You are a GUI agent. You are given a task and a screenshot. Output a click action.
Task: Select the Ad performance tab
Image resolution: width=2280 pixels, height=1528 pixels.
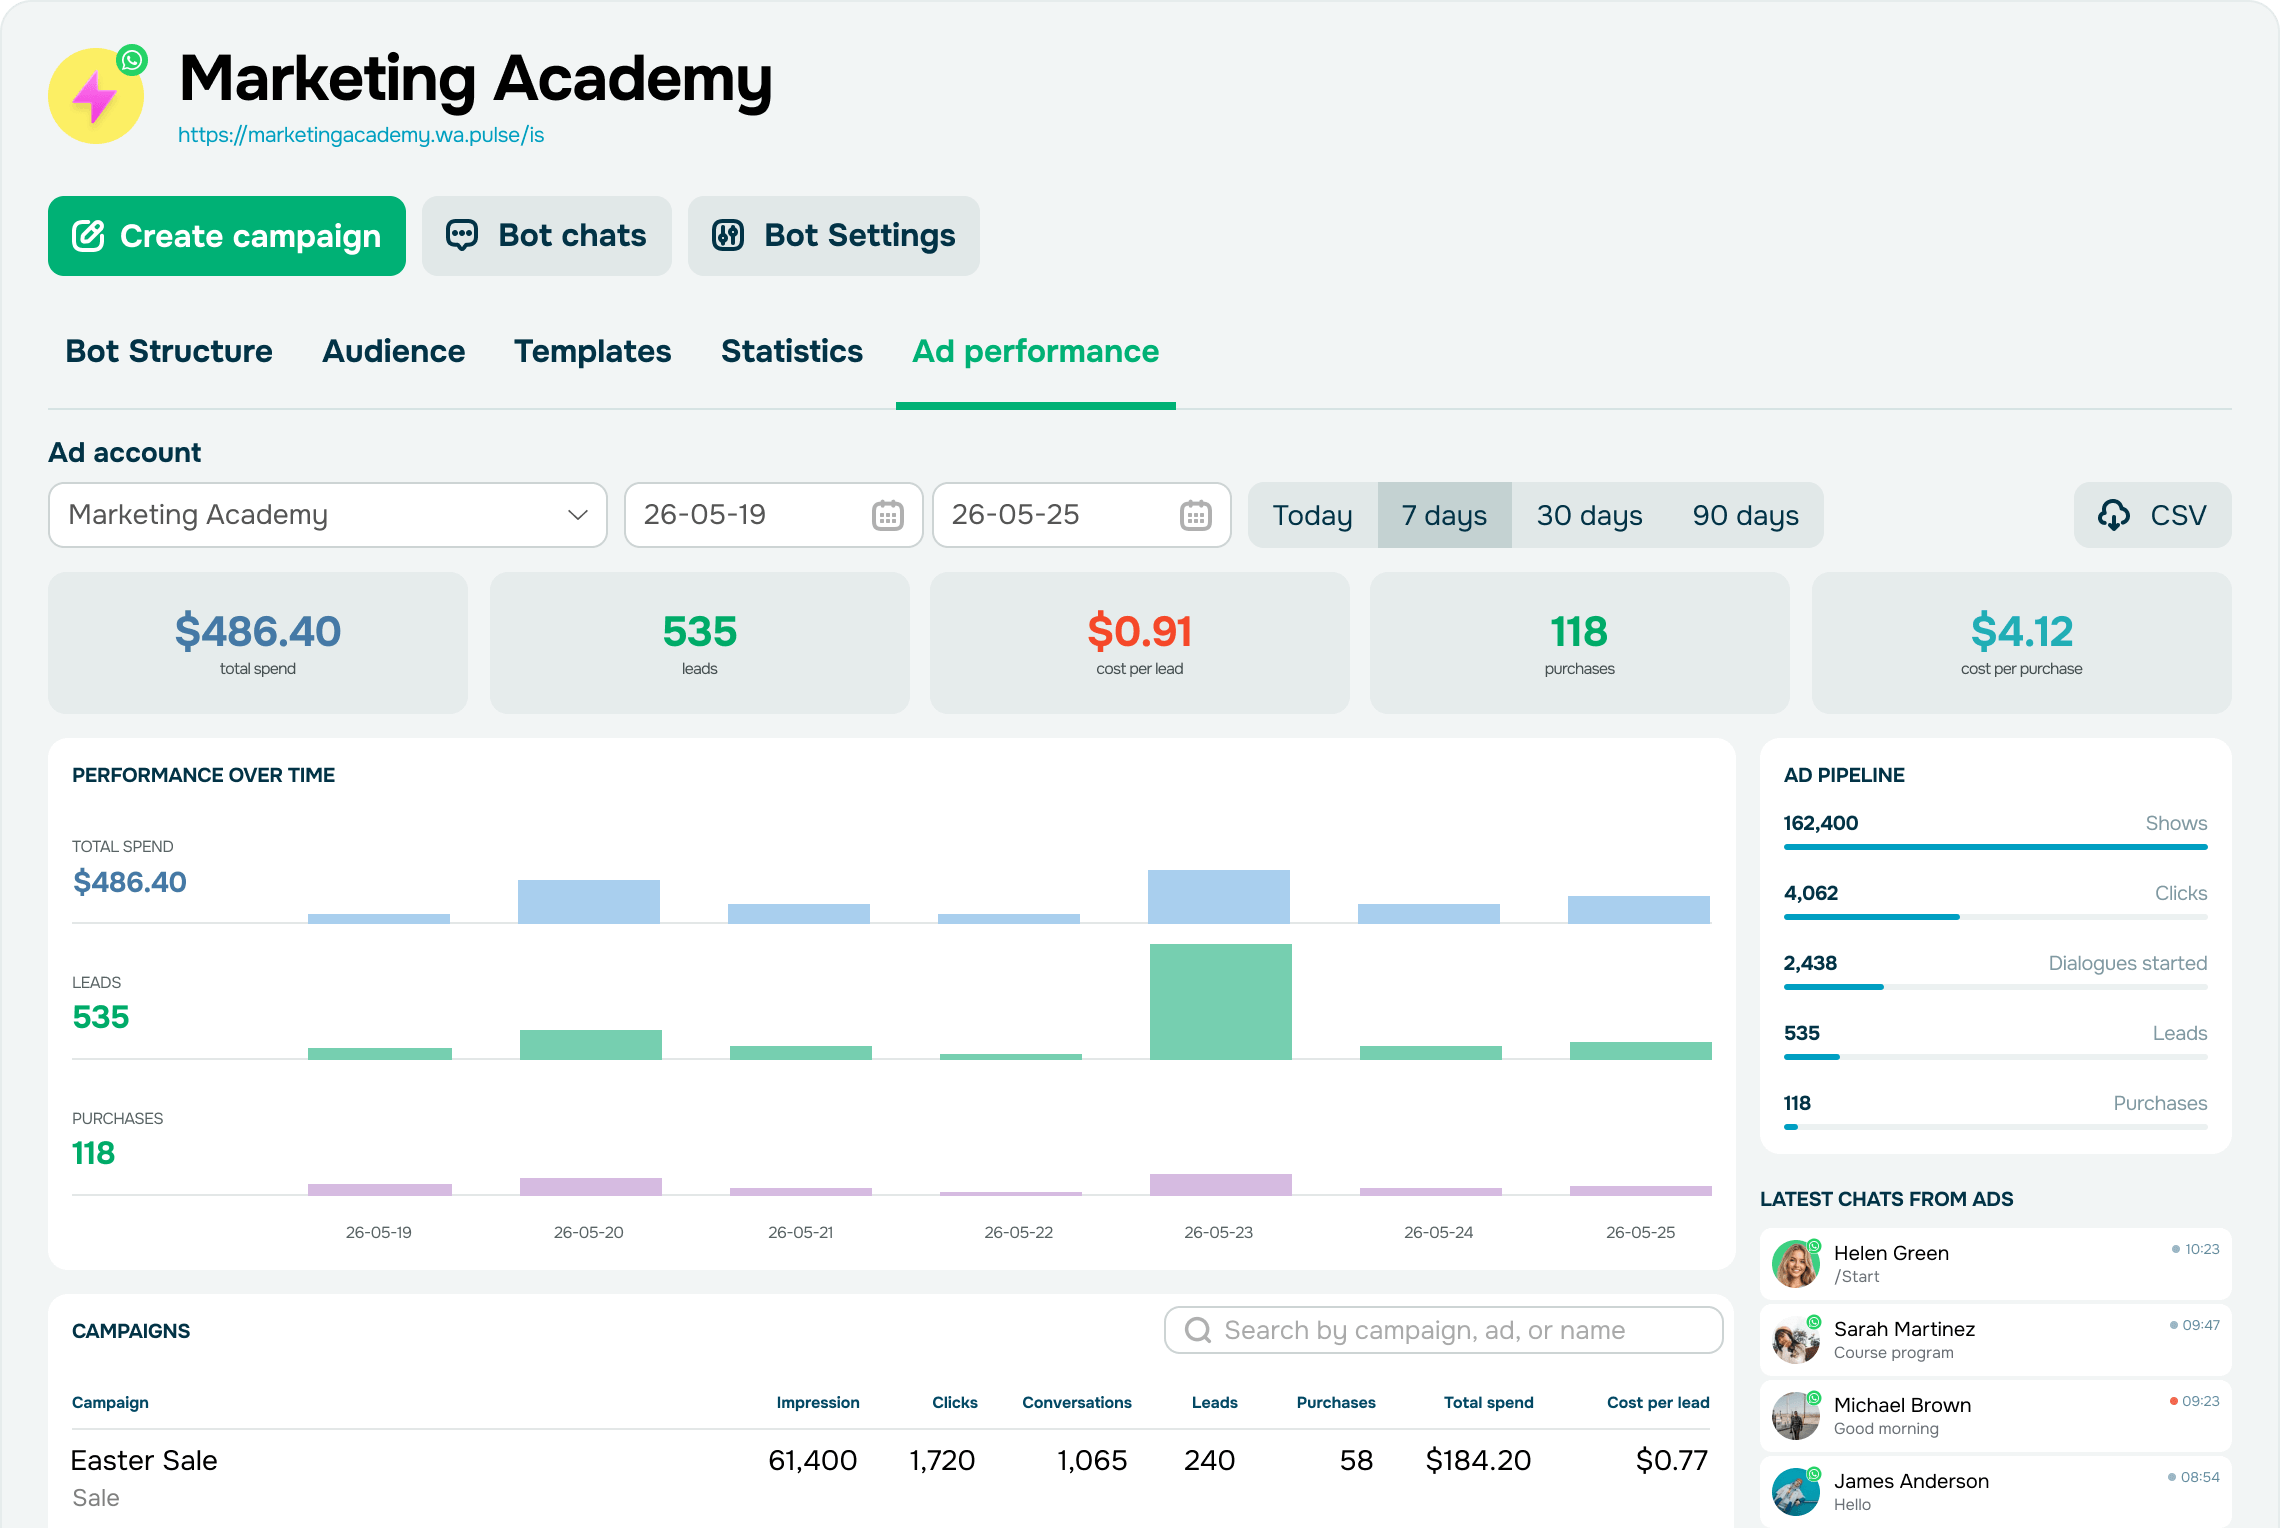click(x=1036, y=352)
